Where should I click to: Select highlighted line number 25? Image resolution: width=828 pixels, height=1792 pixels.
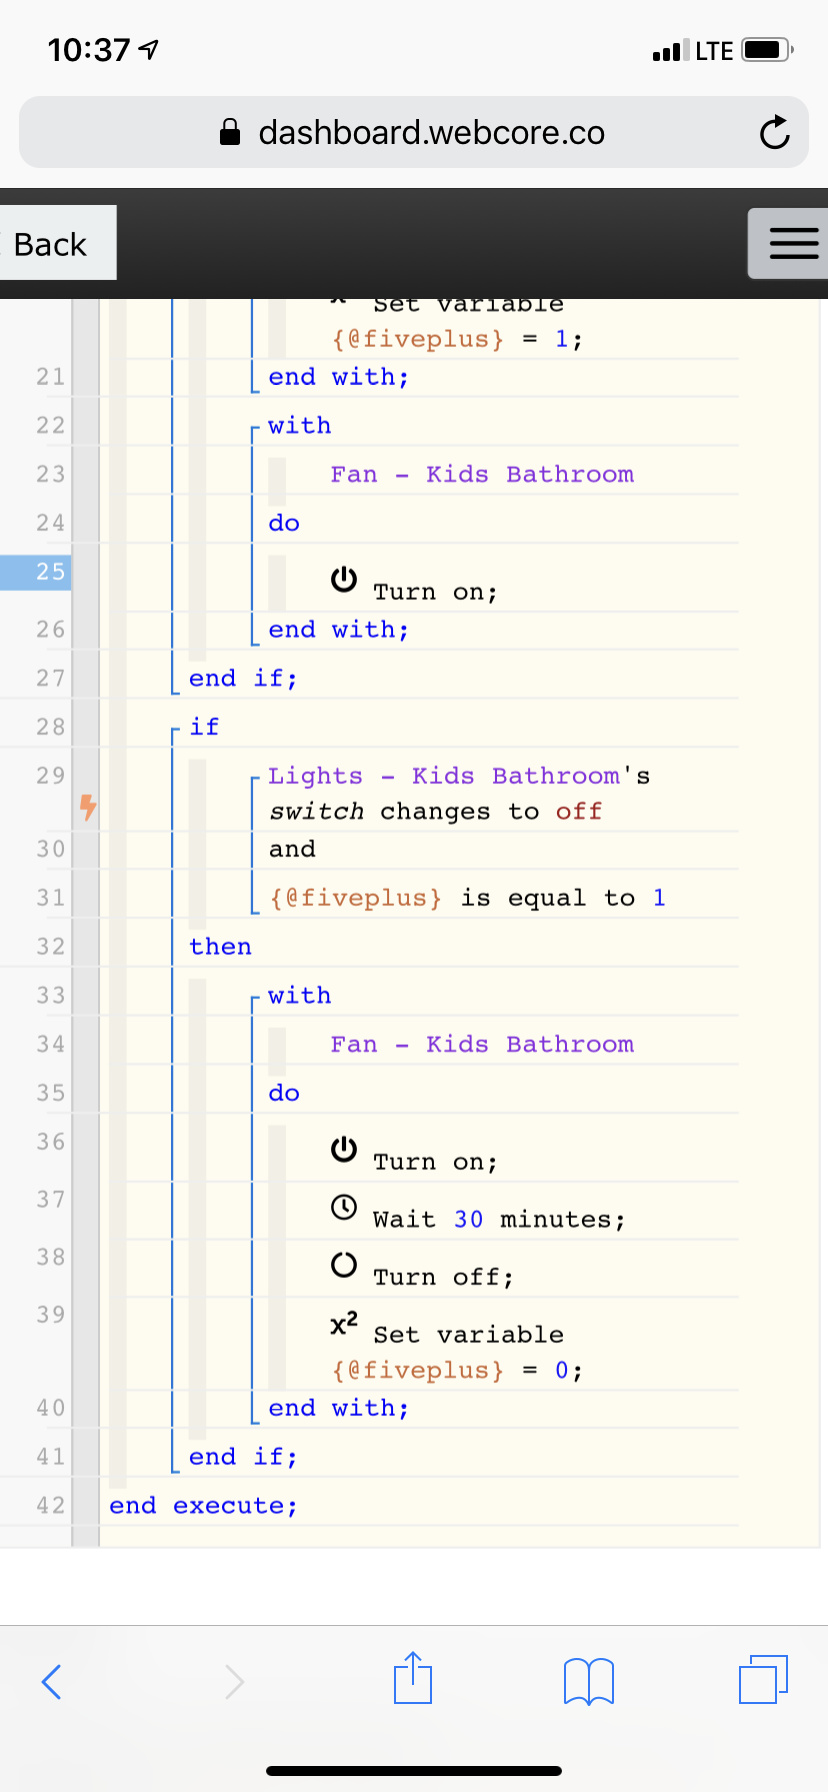click(36, 572)
